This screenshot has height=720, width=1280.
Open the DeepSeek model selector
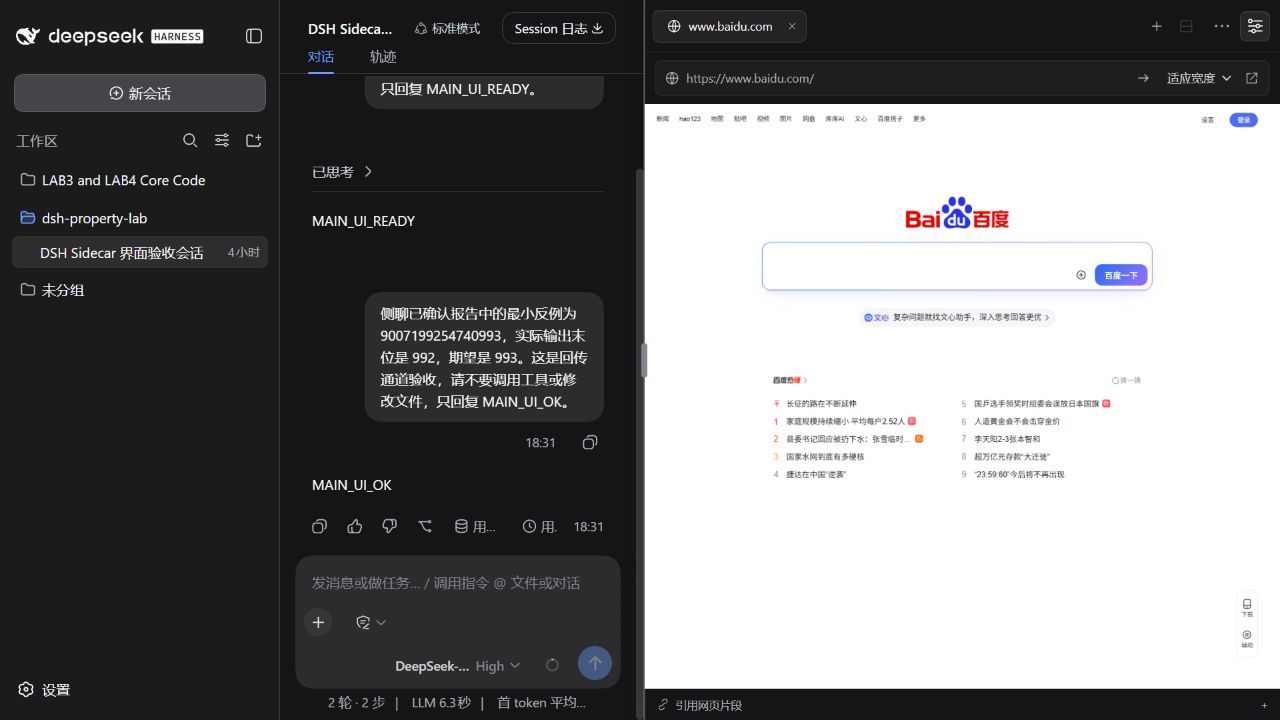[x=432, y=666]
